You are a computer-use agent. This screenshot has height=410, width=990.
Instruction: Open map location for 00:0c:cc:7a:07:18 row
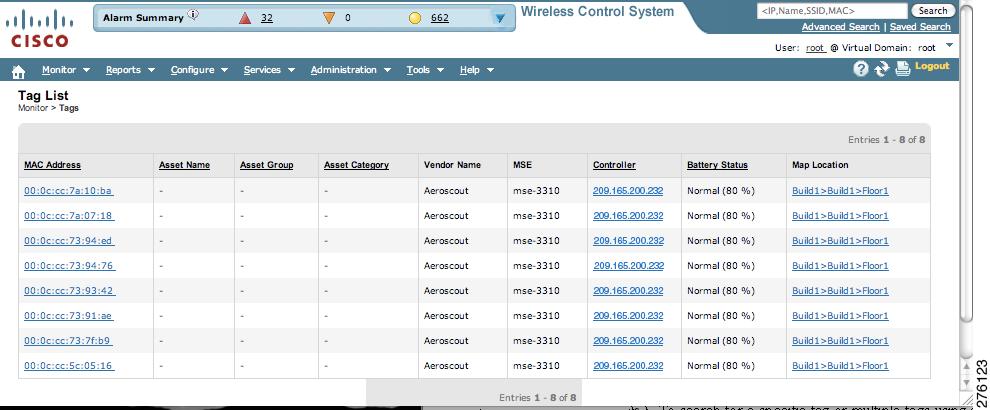[840, 215]
